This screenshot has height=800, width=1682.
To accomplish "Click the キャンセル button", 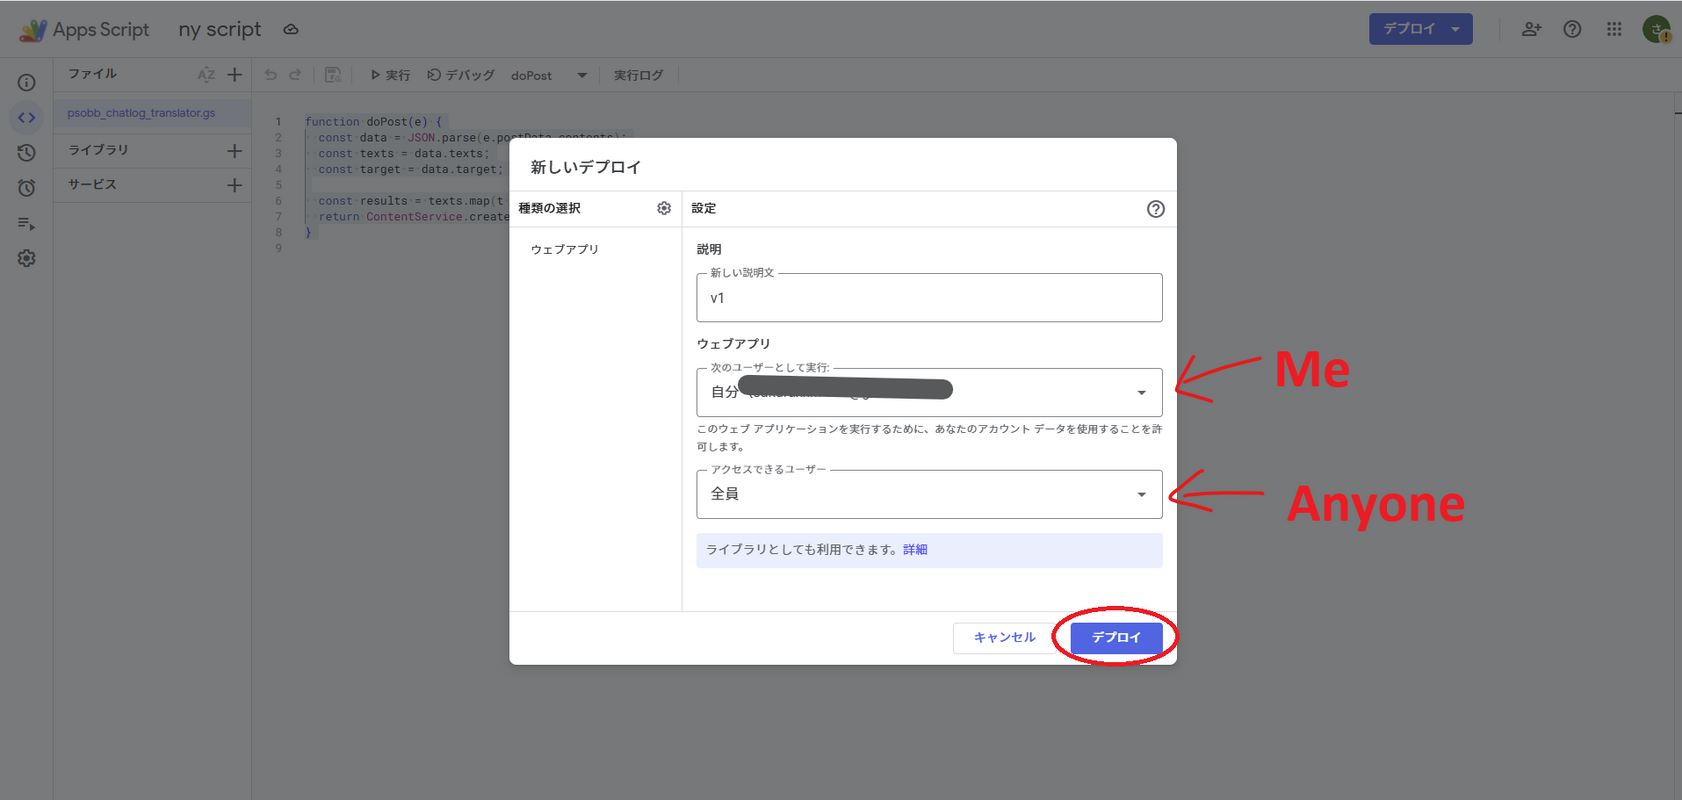I will (x=1004, y=637).
